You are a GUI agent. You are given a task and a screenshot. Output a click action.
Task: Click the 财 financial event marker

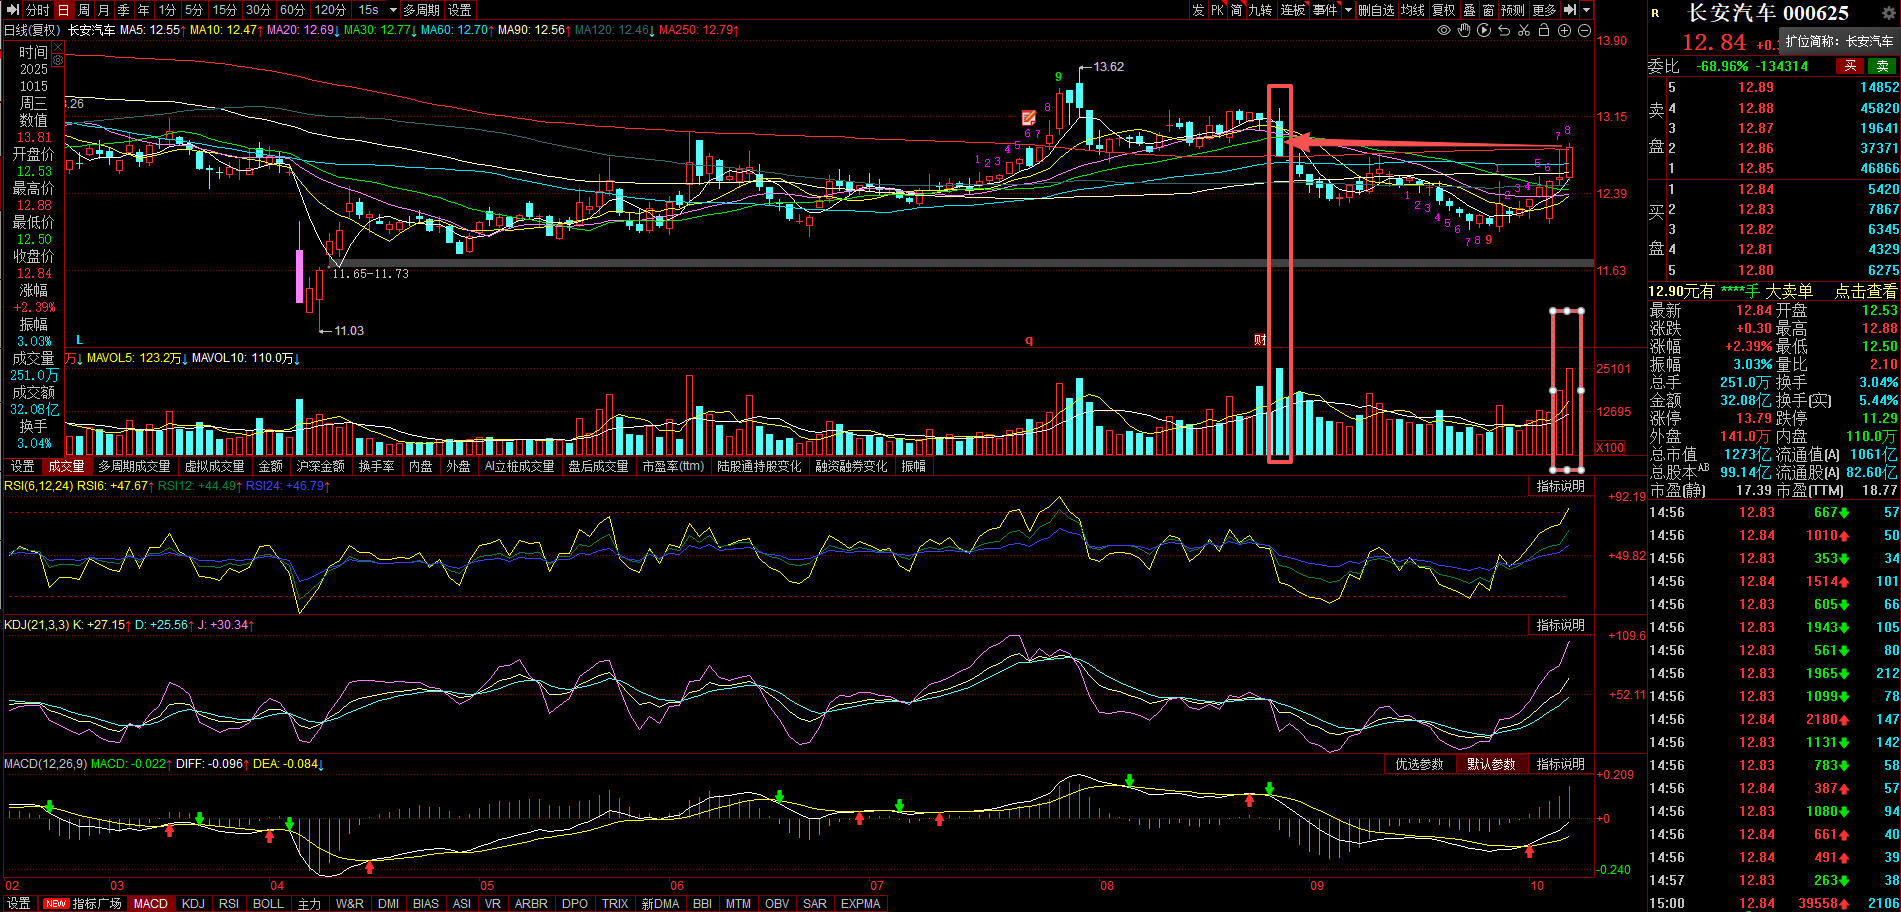1260,340
